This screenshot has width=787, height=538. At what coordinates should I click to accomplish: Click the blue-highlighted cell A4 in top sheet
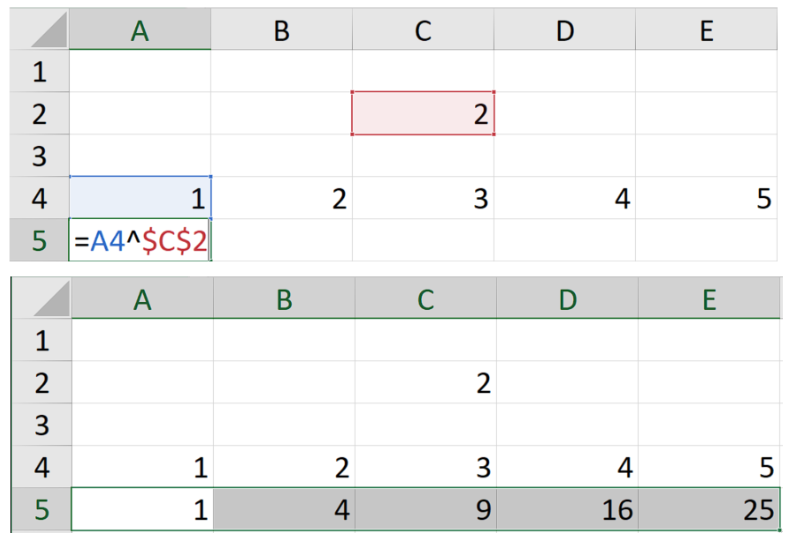point(140,197)
